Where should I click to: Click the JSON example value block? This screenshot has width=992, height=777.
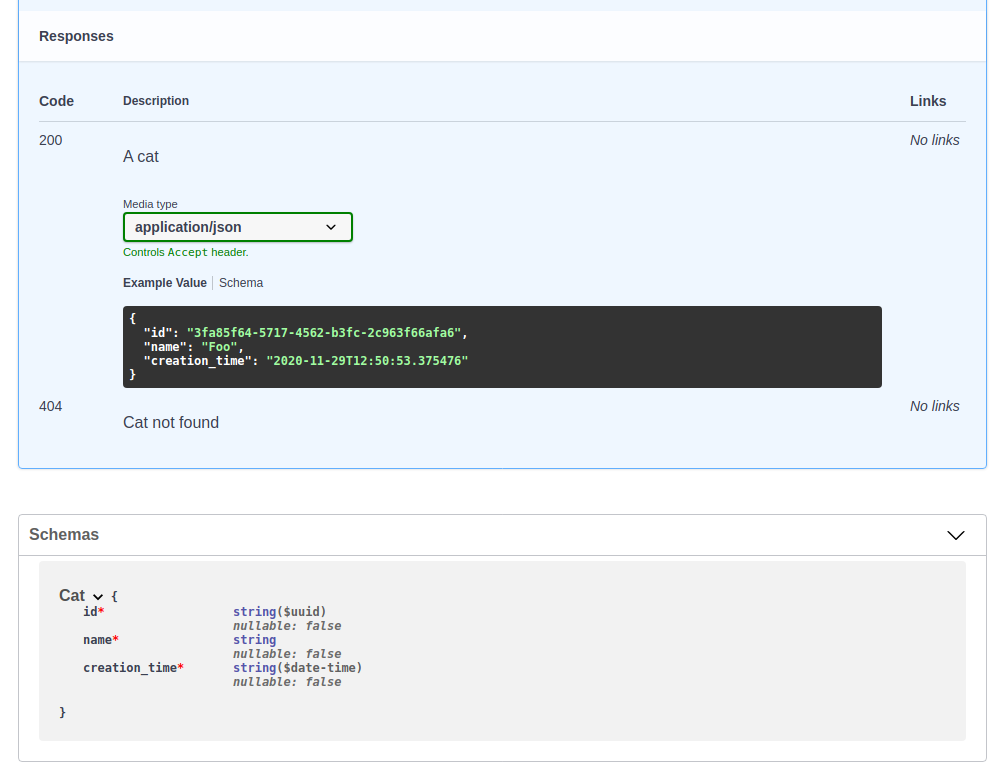pos(500,346)
